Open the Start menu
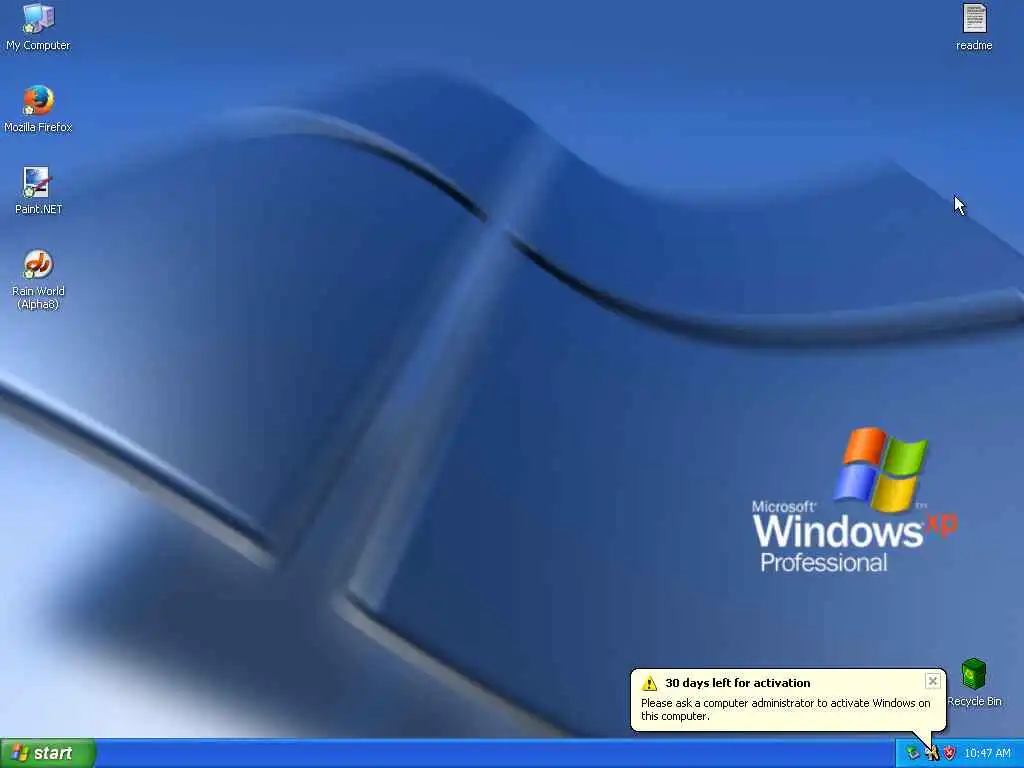The image size is (1024, 768). 48,753
